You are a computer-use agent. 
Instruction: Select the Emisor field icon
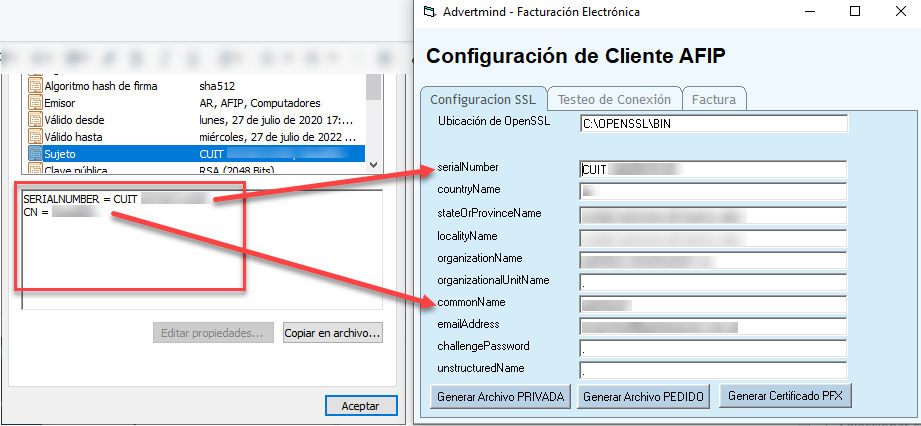coord(35,103)
